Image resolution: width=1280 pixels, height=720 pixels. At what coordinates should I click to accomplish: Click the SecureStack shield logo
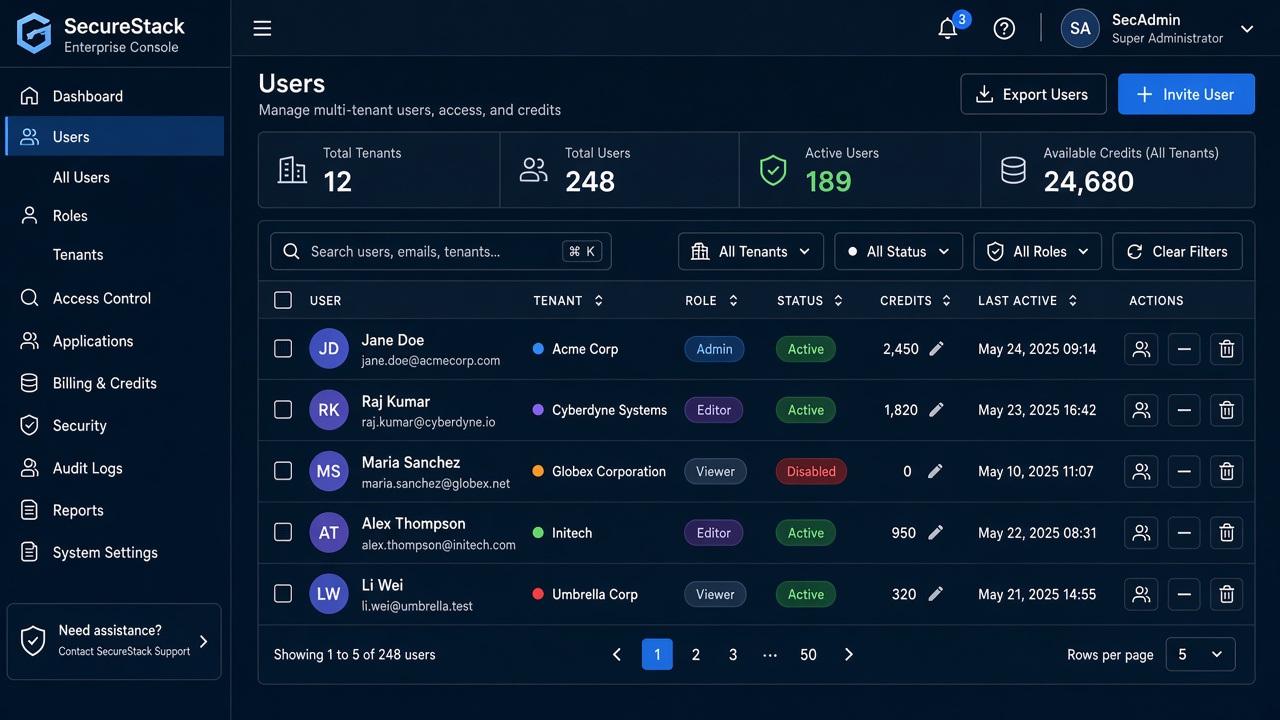click(x=34, y=33)
